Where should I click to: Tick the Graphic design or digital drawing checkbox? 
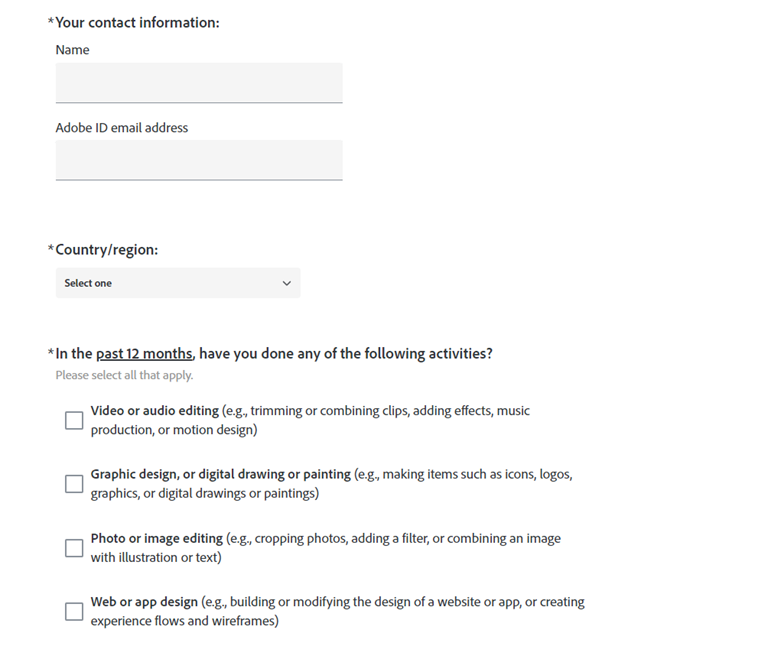(x=74, y=484)
